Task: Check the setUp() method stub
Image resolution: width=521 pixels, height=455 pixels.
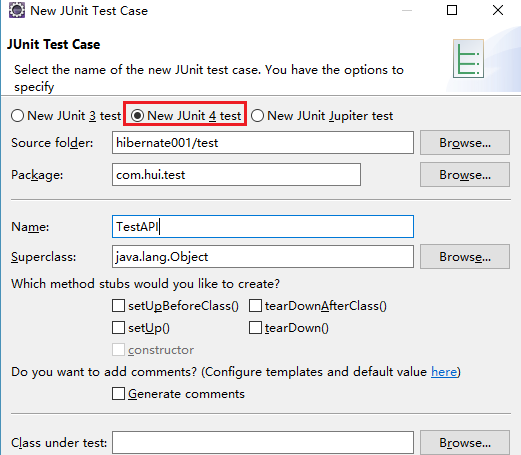Action: (x=118, y=328)
